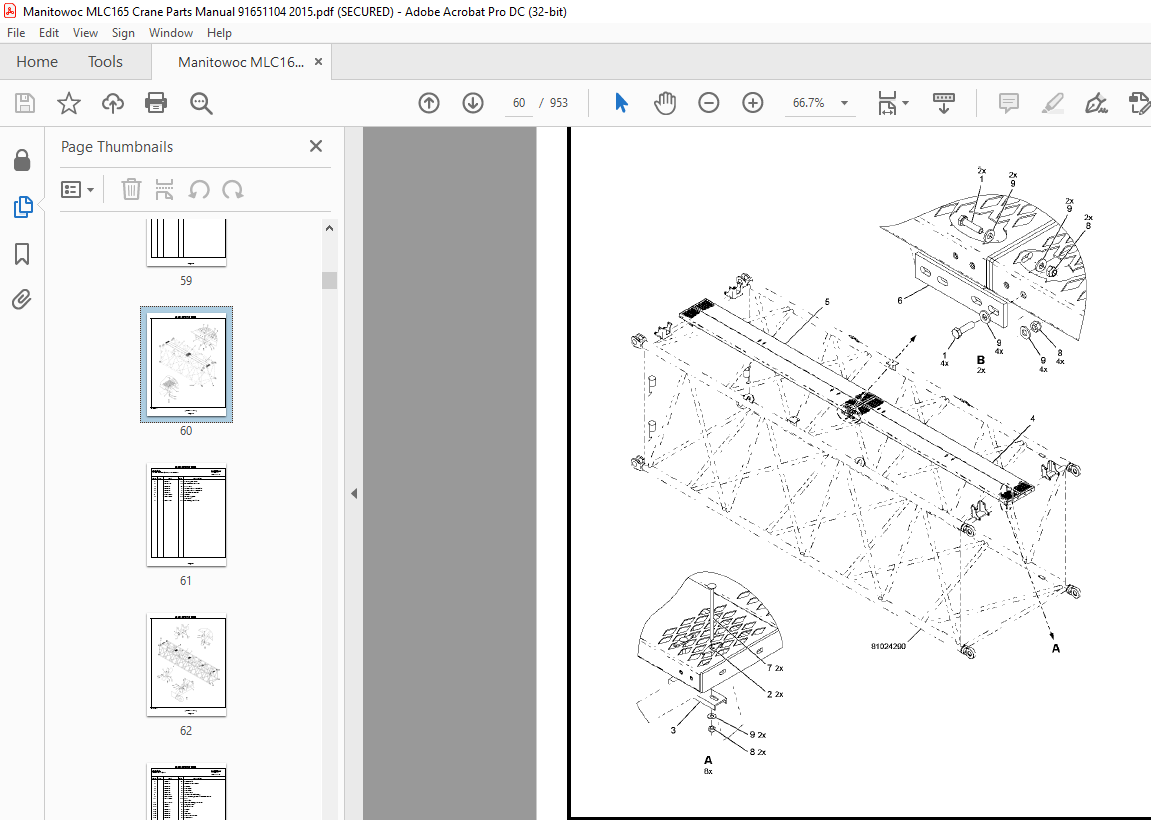
Task: Open the File menu
Action: pyautogui.click(x=15, y=33)
